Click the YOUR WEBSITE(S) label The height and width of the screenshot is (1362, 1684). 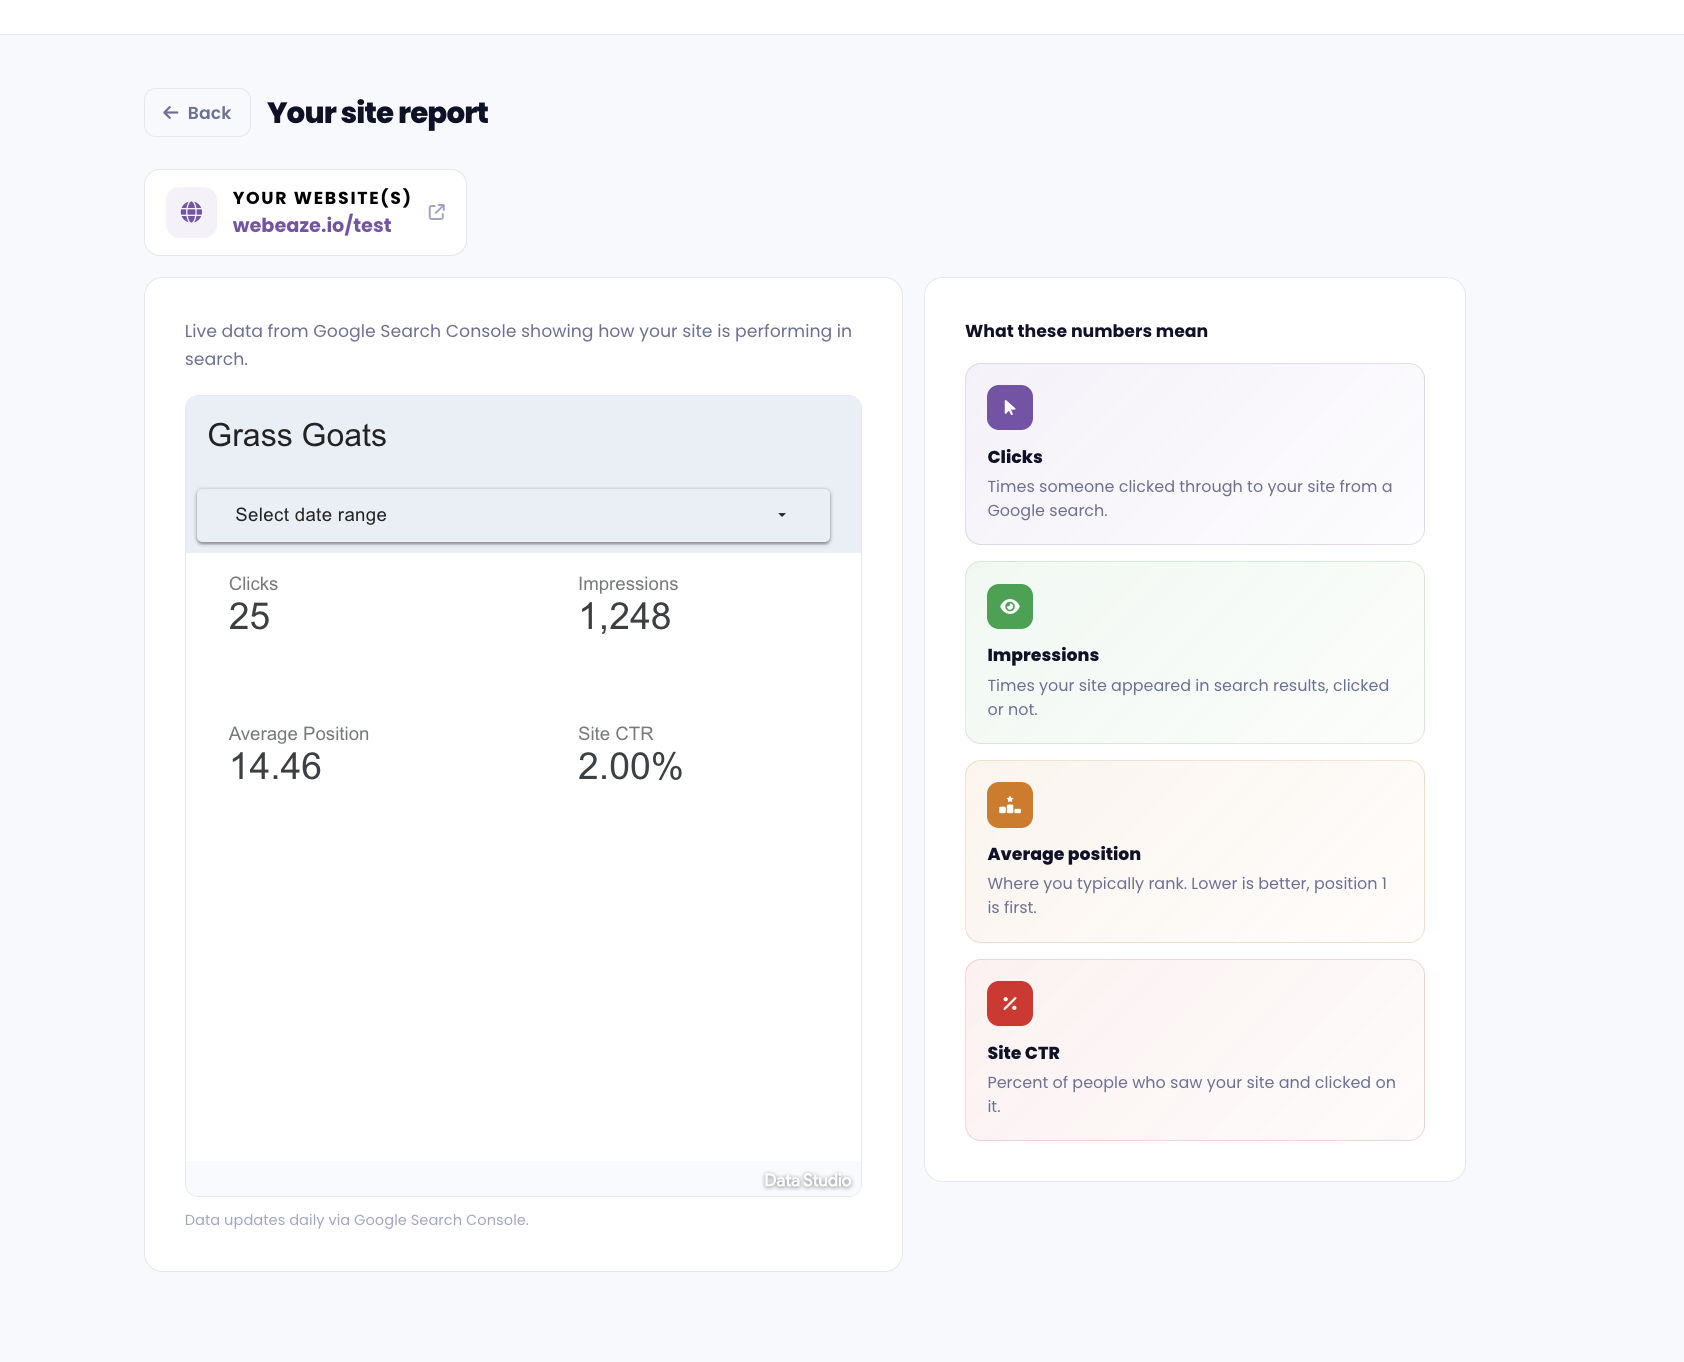tap(322, 198)
